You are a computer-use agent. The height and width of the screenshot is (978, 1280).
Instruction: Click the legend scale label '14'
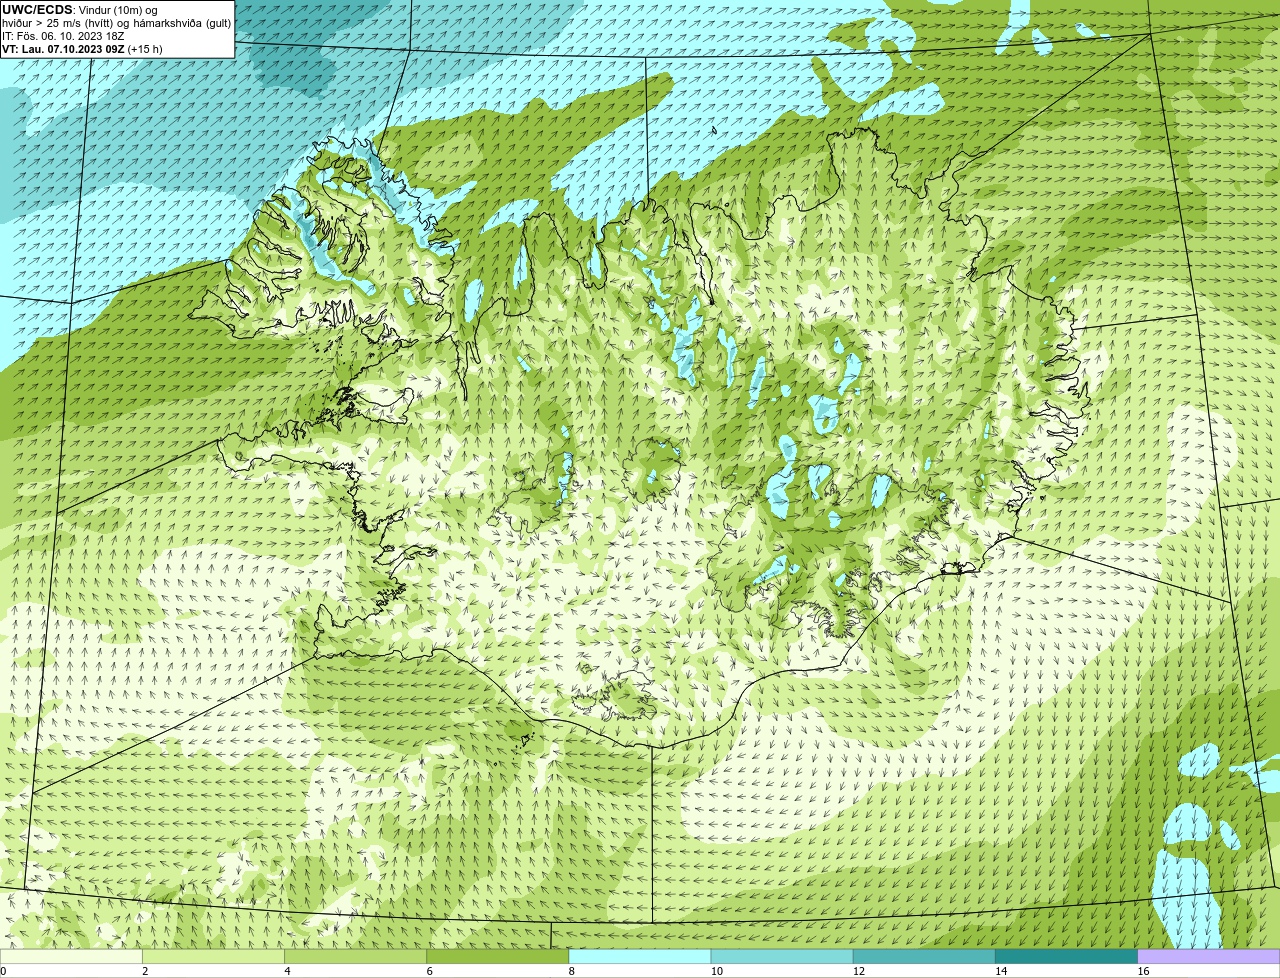(x=1001, y=971)
